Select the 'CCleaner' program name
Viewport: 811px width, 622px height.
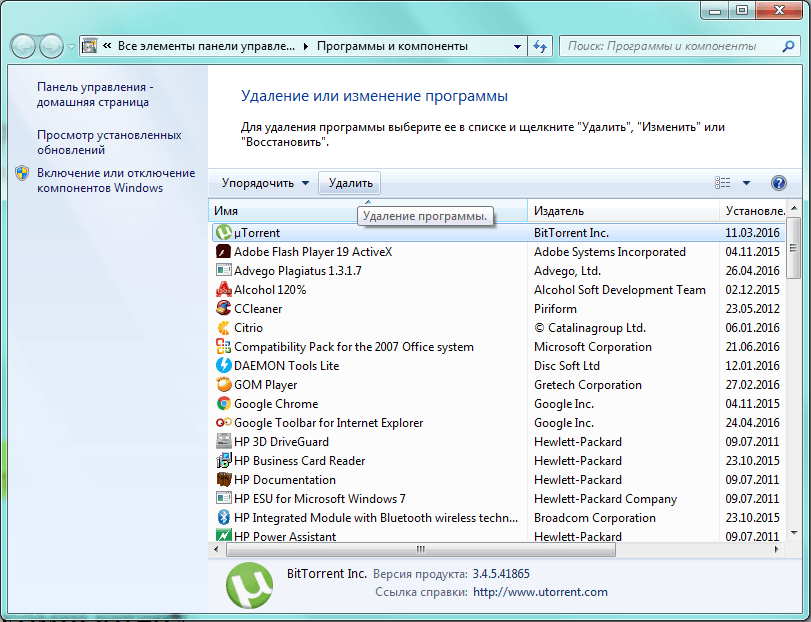[258, 309]
